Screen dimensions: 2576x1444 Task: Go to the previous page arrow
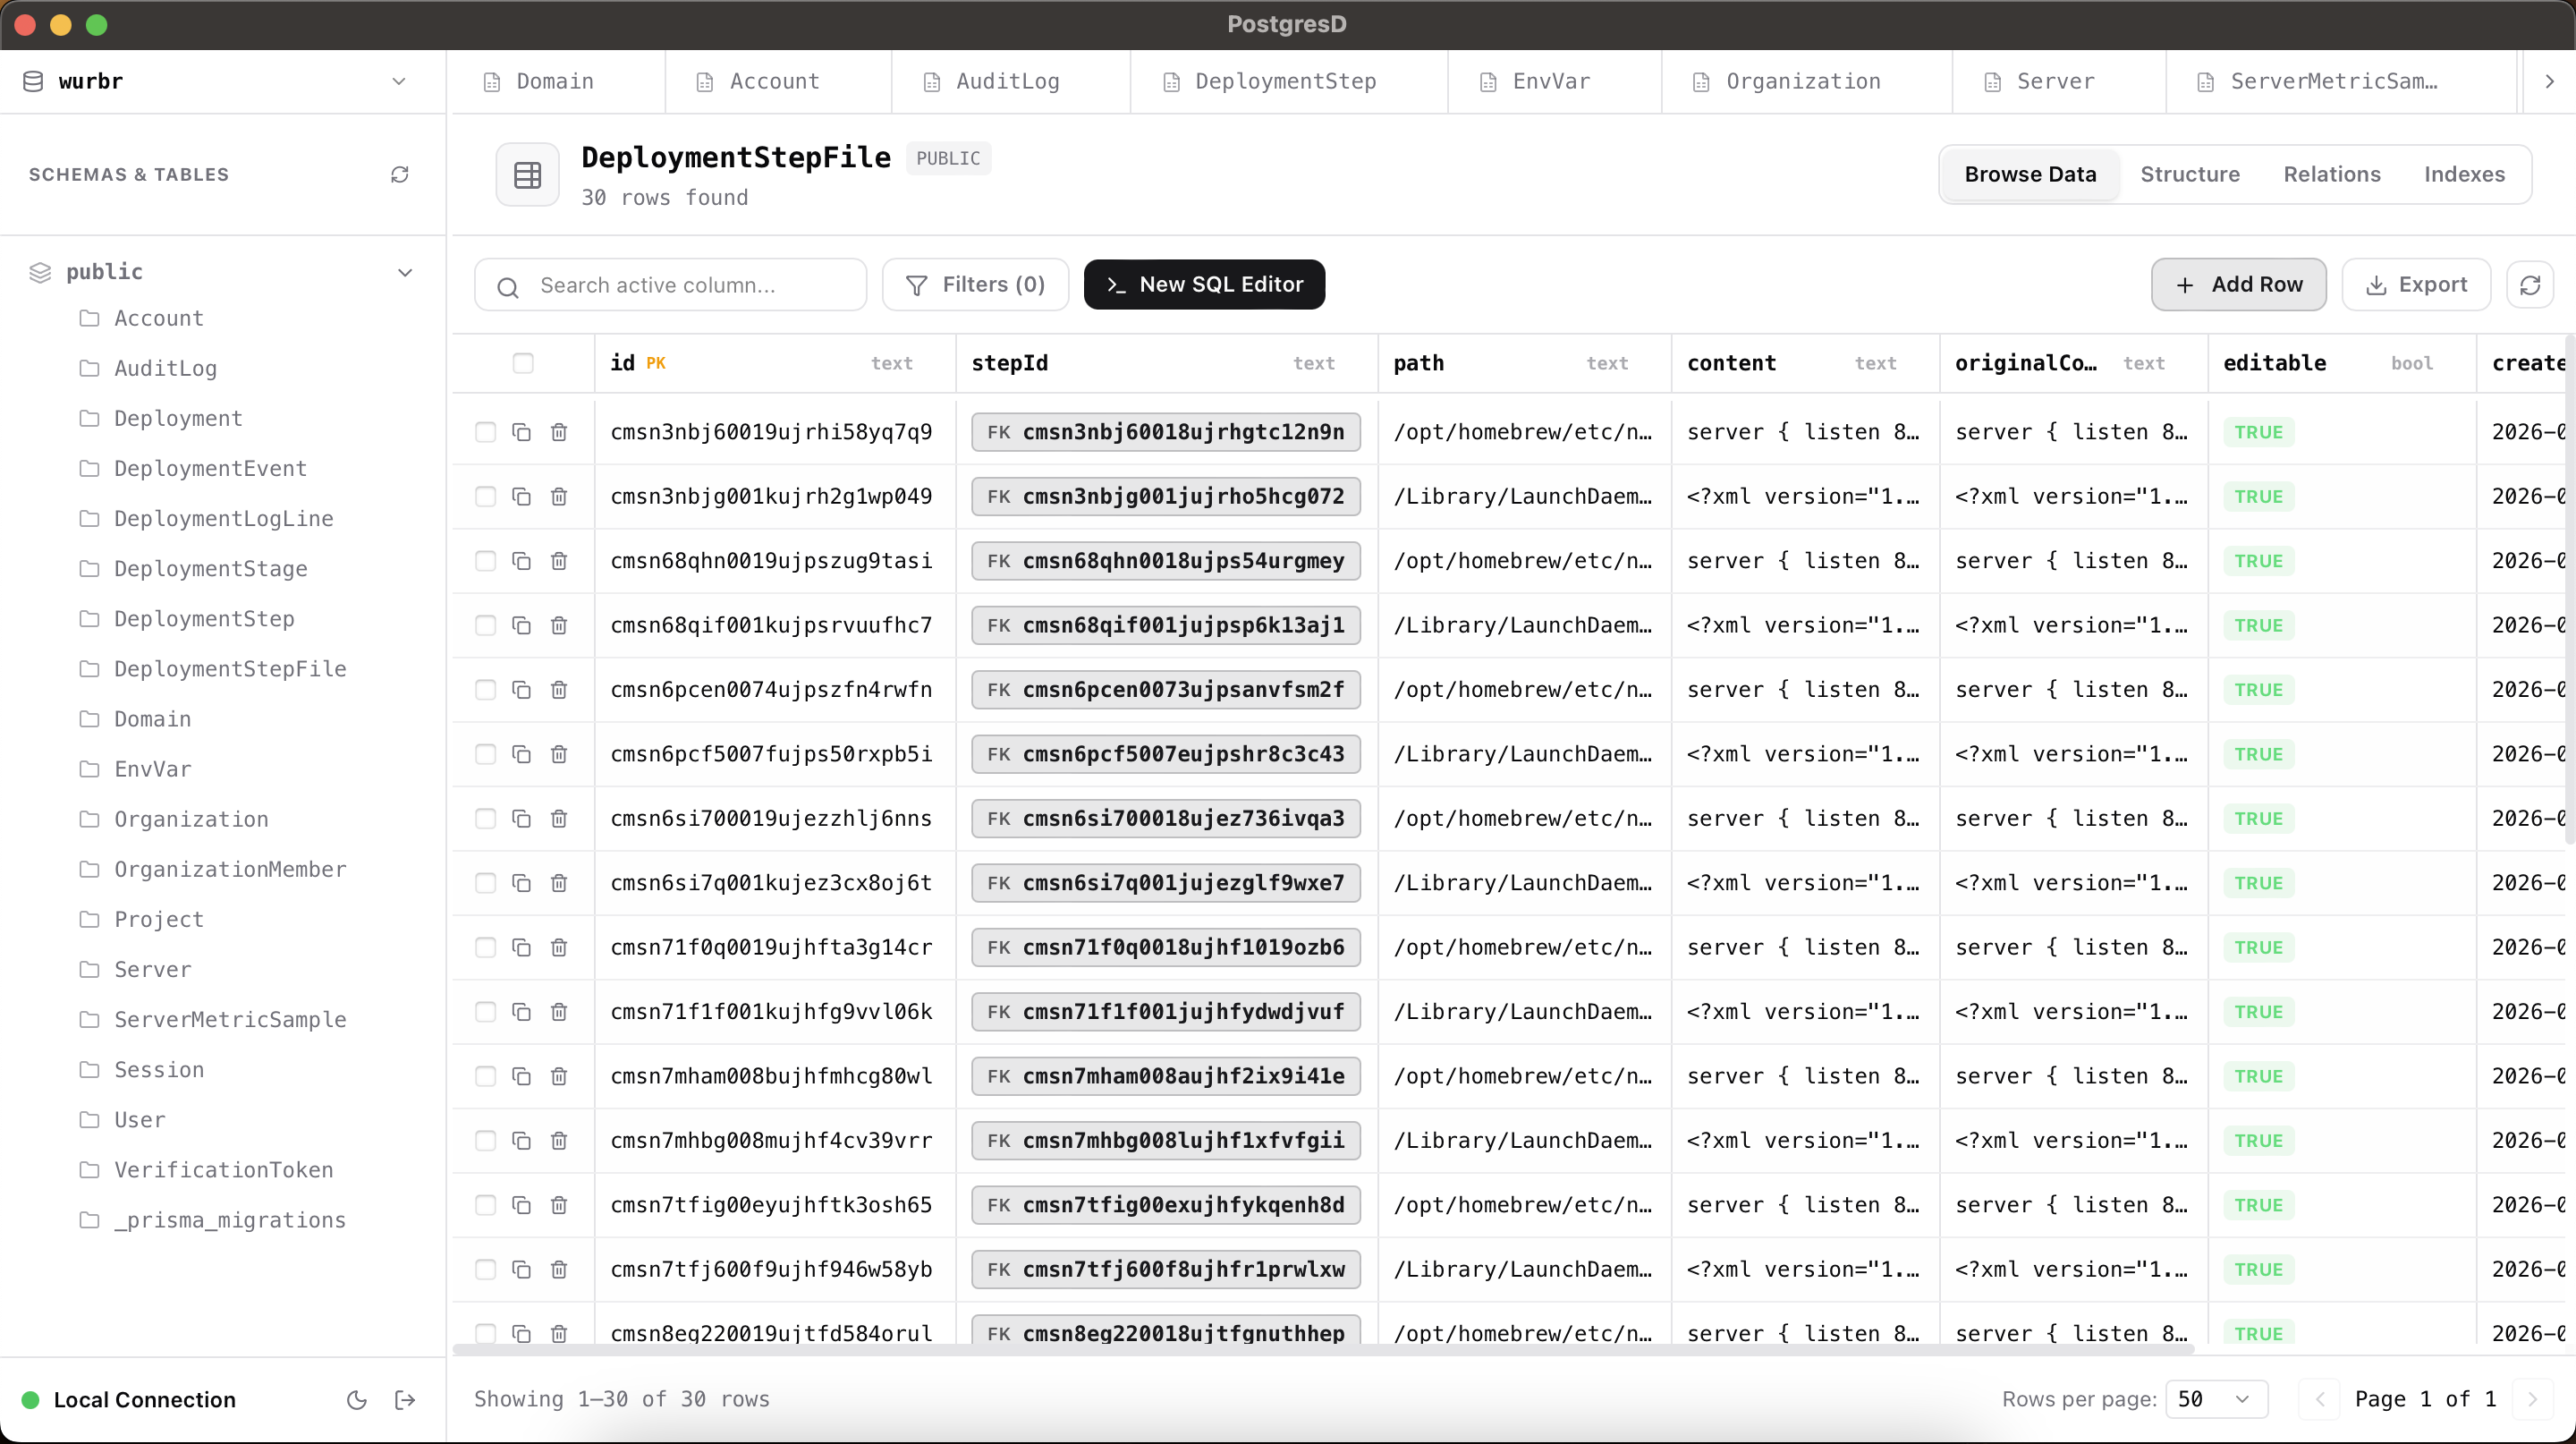2320,1399
